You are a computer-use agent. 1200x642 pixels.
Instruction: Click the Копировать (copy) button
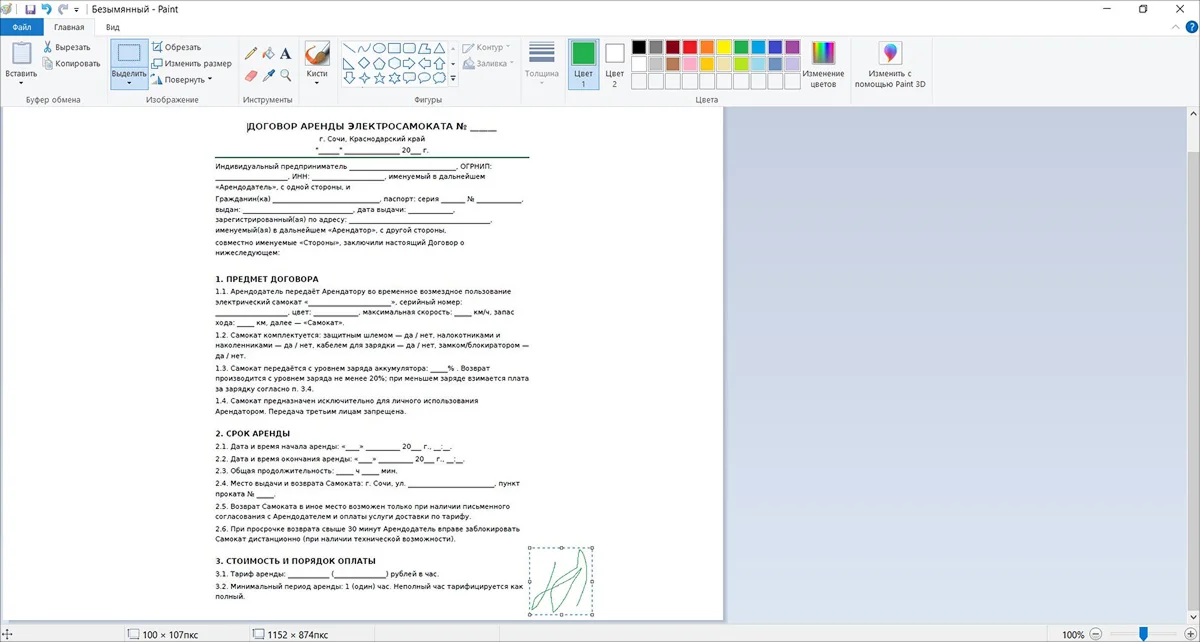tap(71, 63)
